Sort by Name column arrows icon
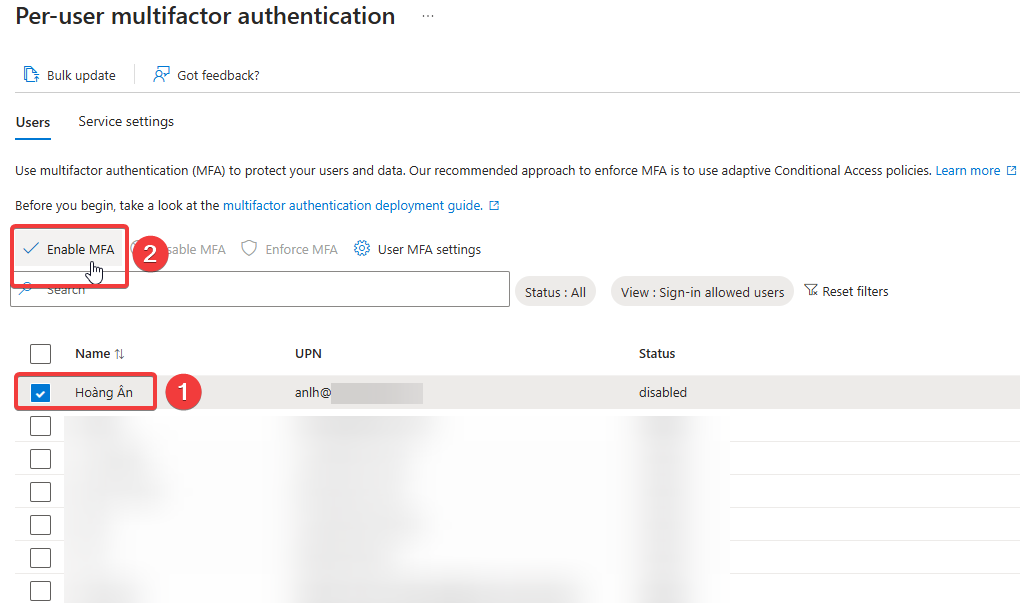The width and height of the screenshot is (1020, 606). click(120, 354)
